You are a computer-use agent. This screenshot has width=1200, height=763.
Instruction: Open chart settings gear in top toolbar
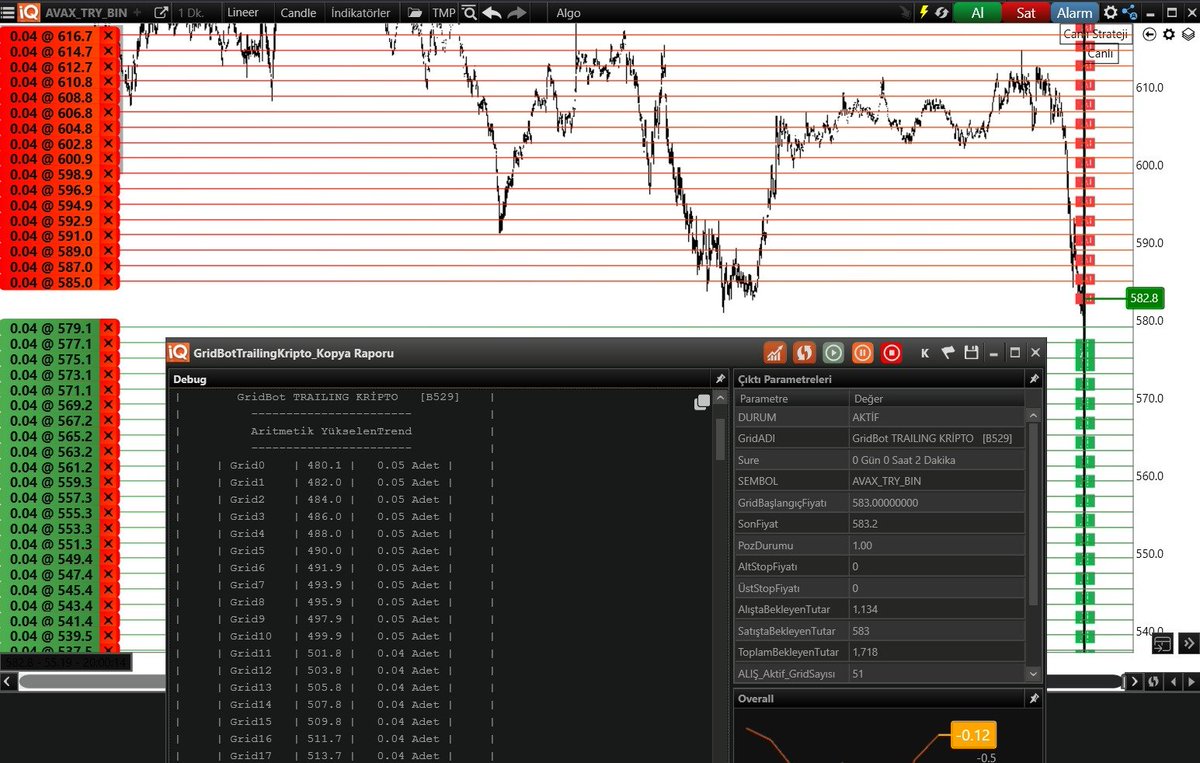pos(1110,13)
